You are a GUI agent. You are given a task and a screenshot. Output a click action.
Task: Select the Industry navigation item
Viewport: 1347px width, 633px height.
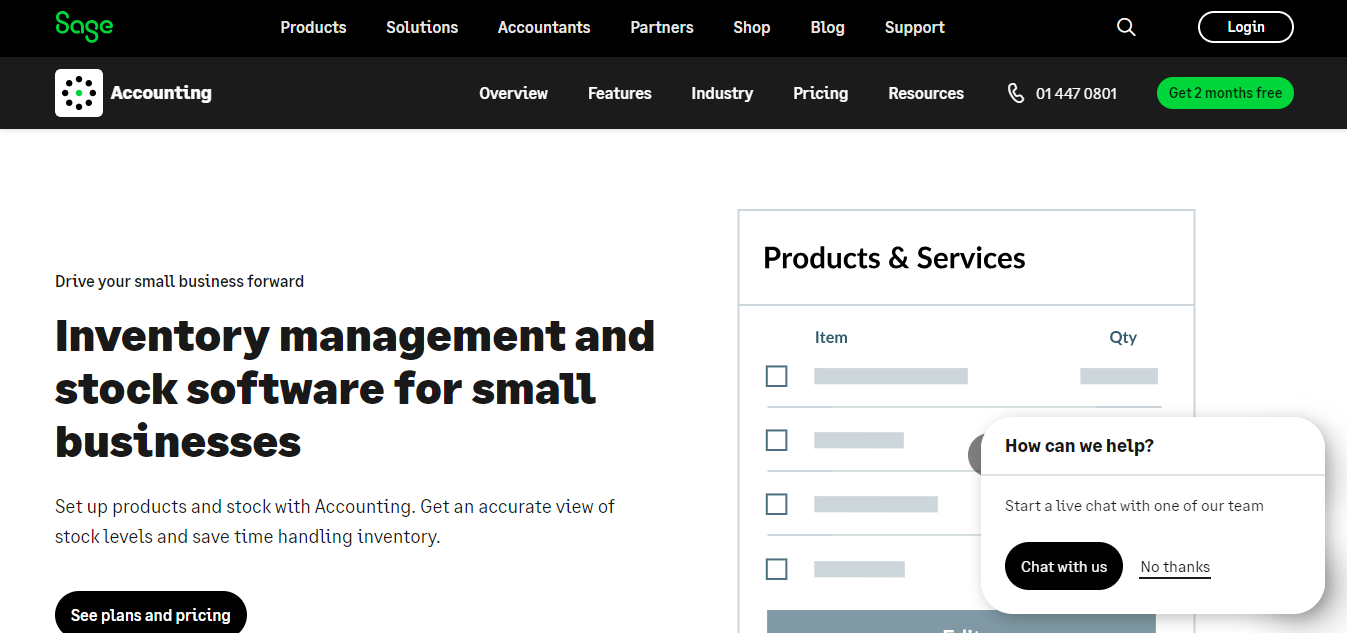point(722,92)
